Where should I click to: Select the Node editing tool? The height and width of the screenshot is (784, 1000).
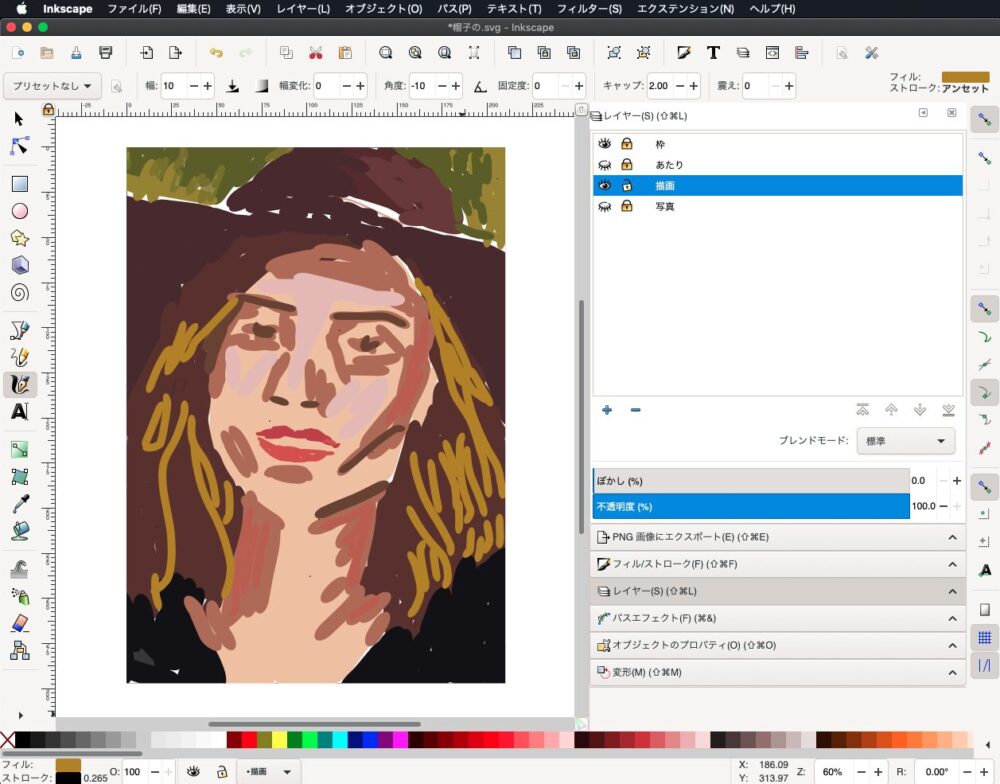click(19, 146)
